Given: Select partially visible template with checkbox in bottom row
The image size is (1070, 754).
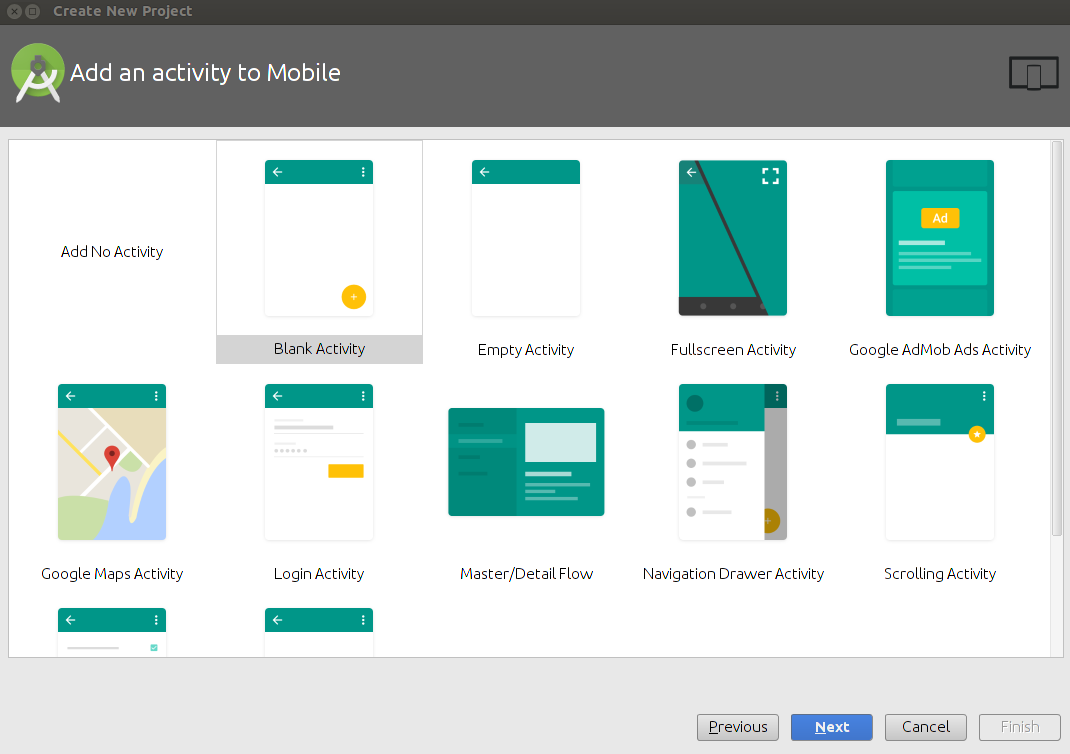Looking at the screenshot, I should [112, 632].
